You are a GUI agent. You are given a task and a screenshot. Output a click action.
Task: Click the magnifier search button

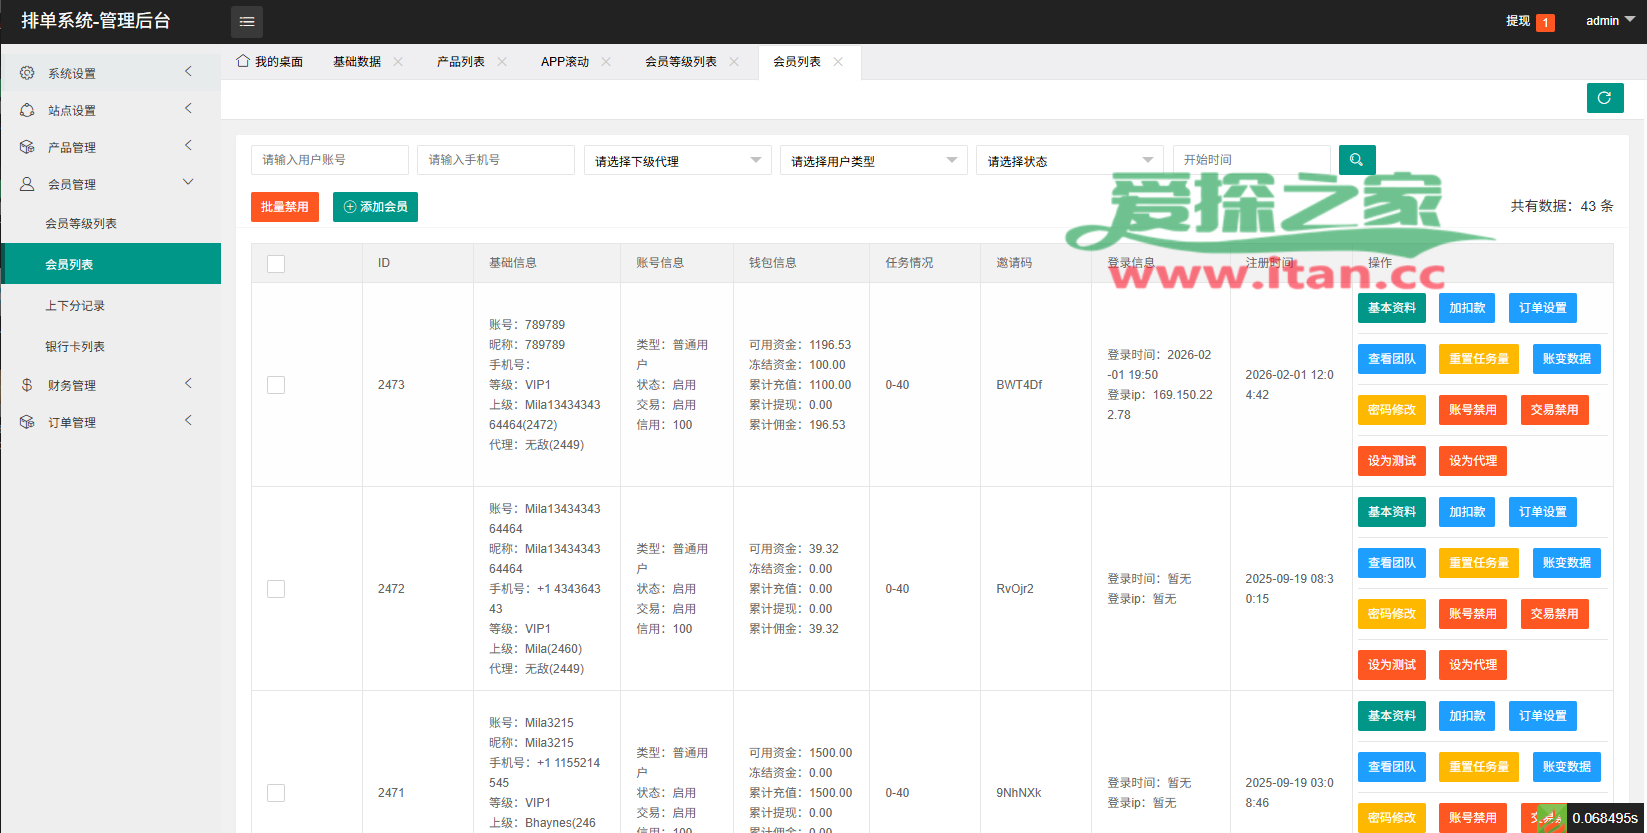click(1356, 160)
